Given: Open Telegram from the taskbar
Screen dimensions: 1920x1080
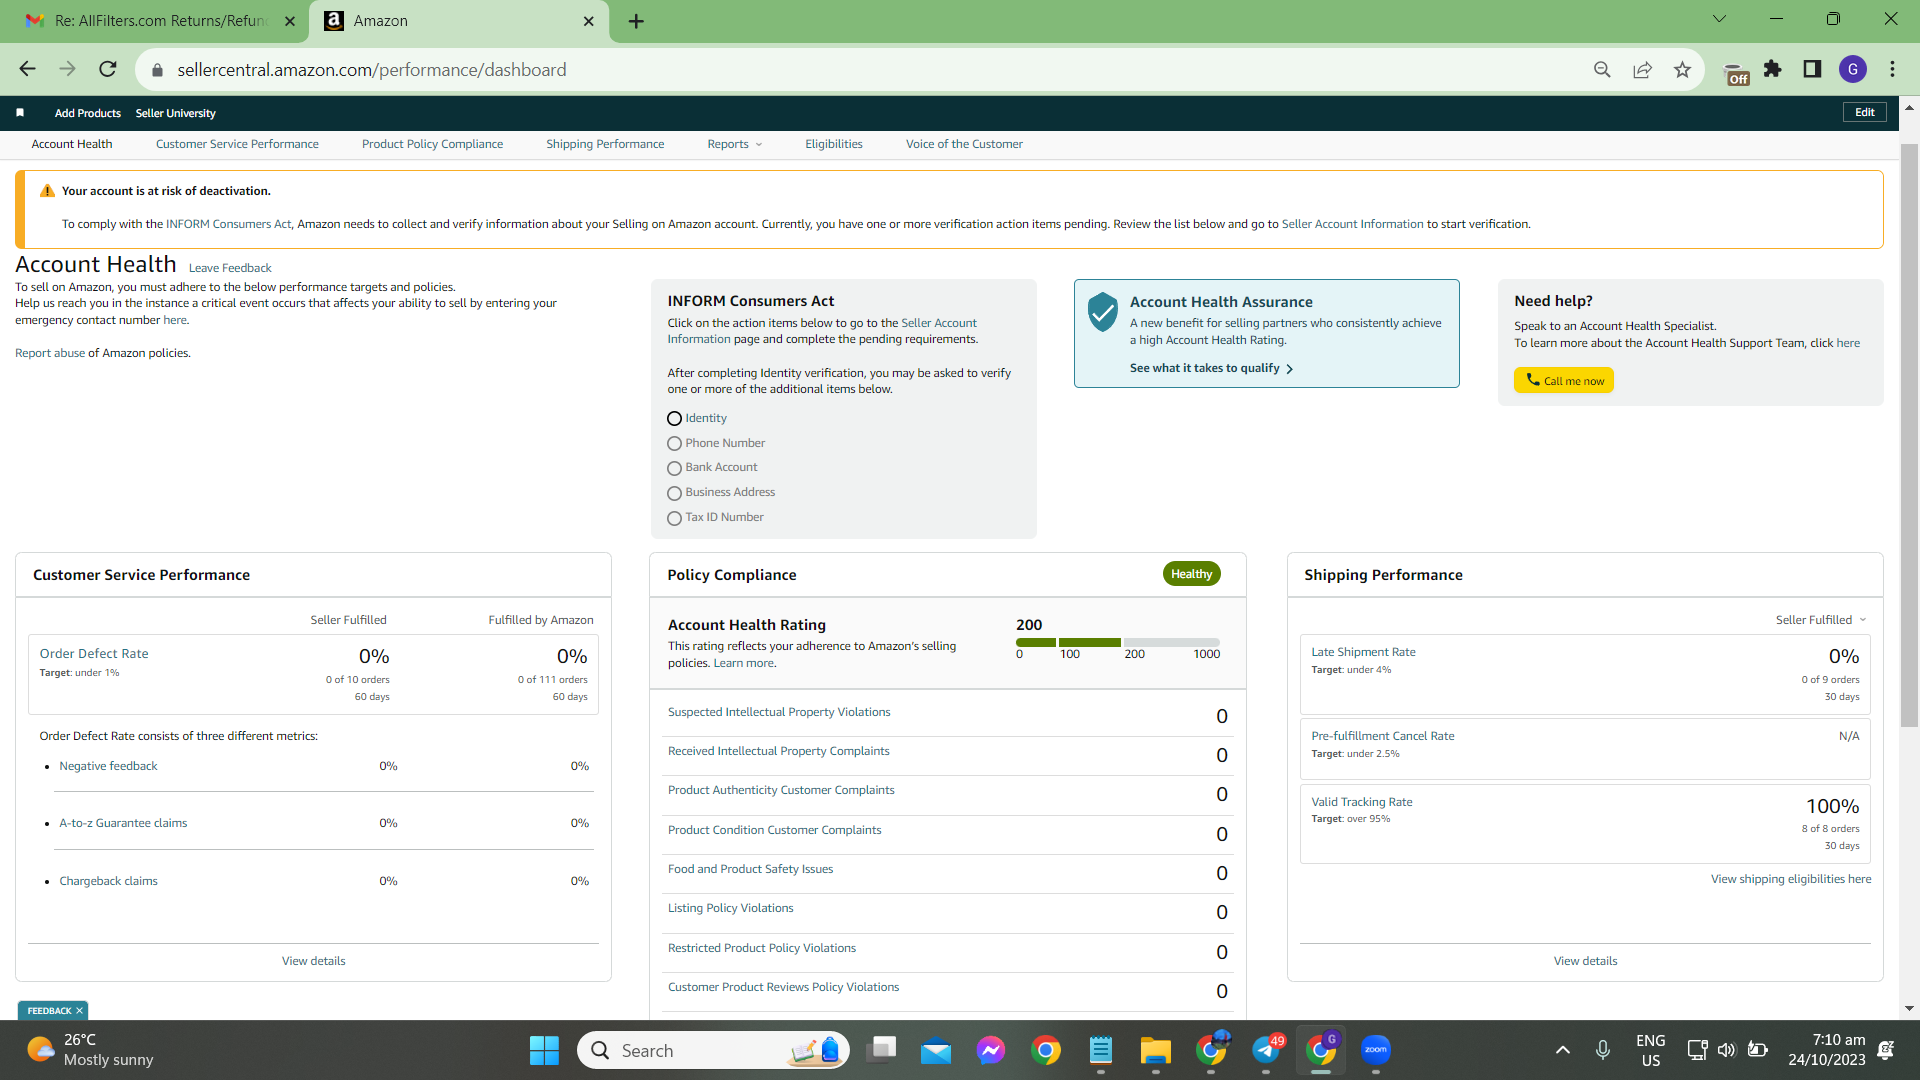Looking at the screenshot, I should tap(1267, 1050).
